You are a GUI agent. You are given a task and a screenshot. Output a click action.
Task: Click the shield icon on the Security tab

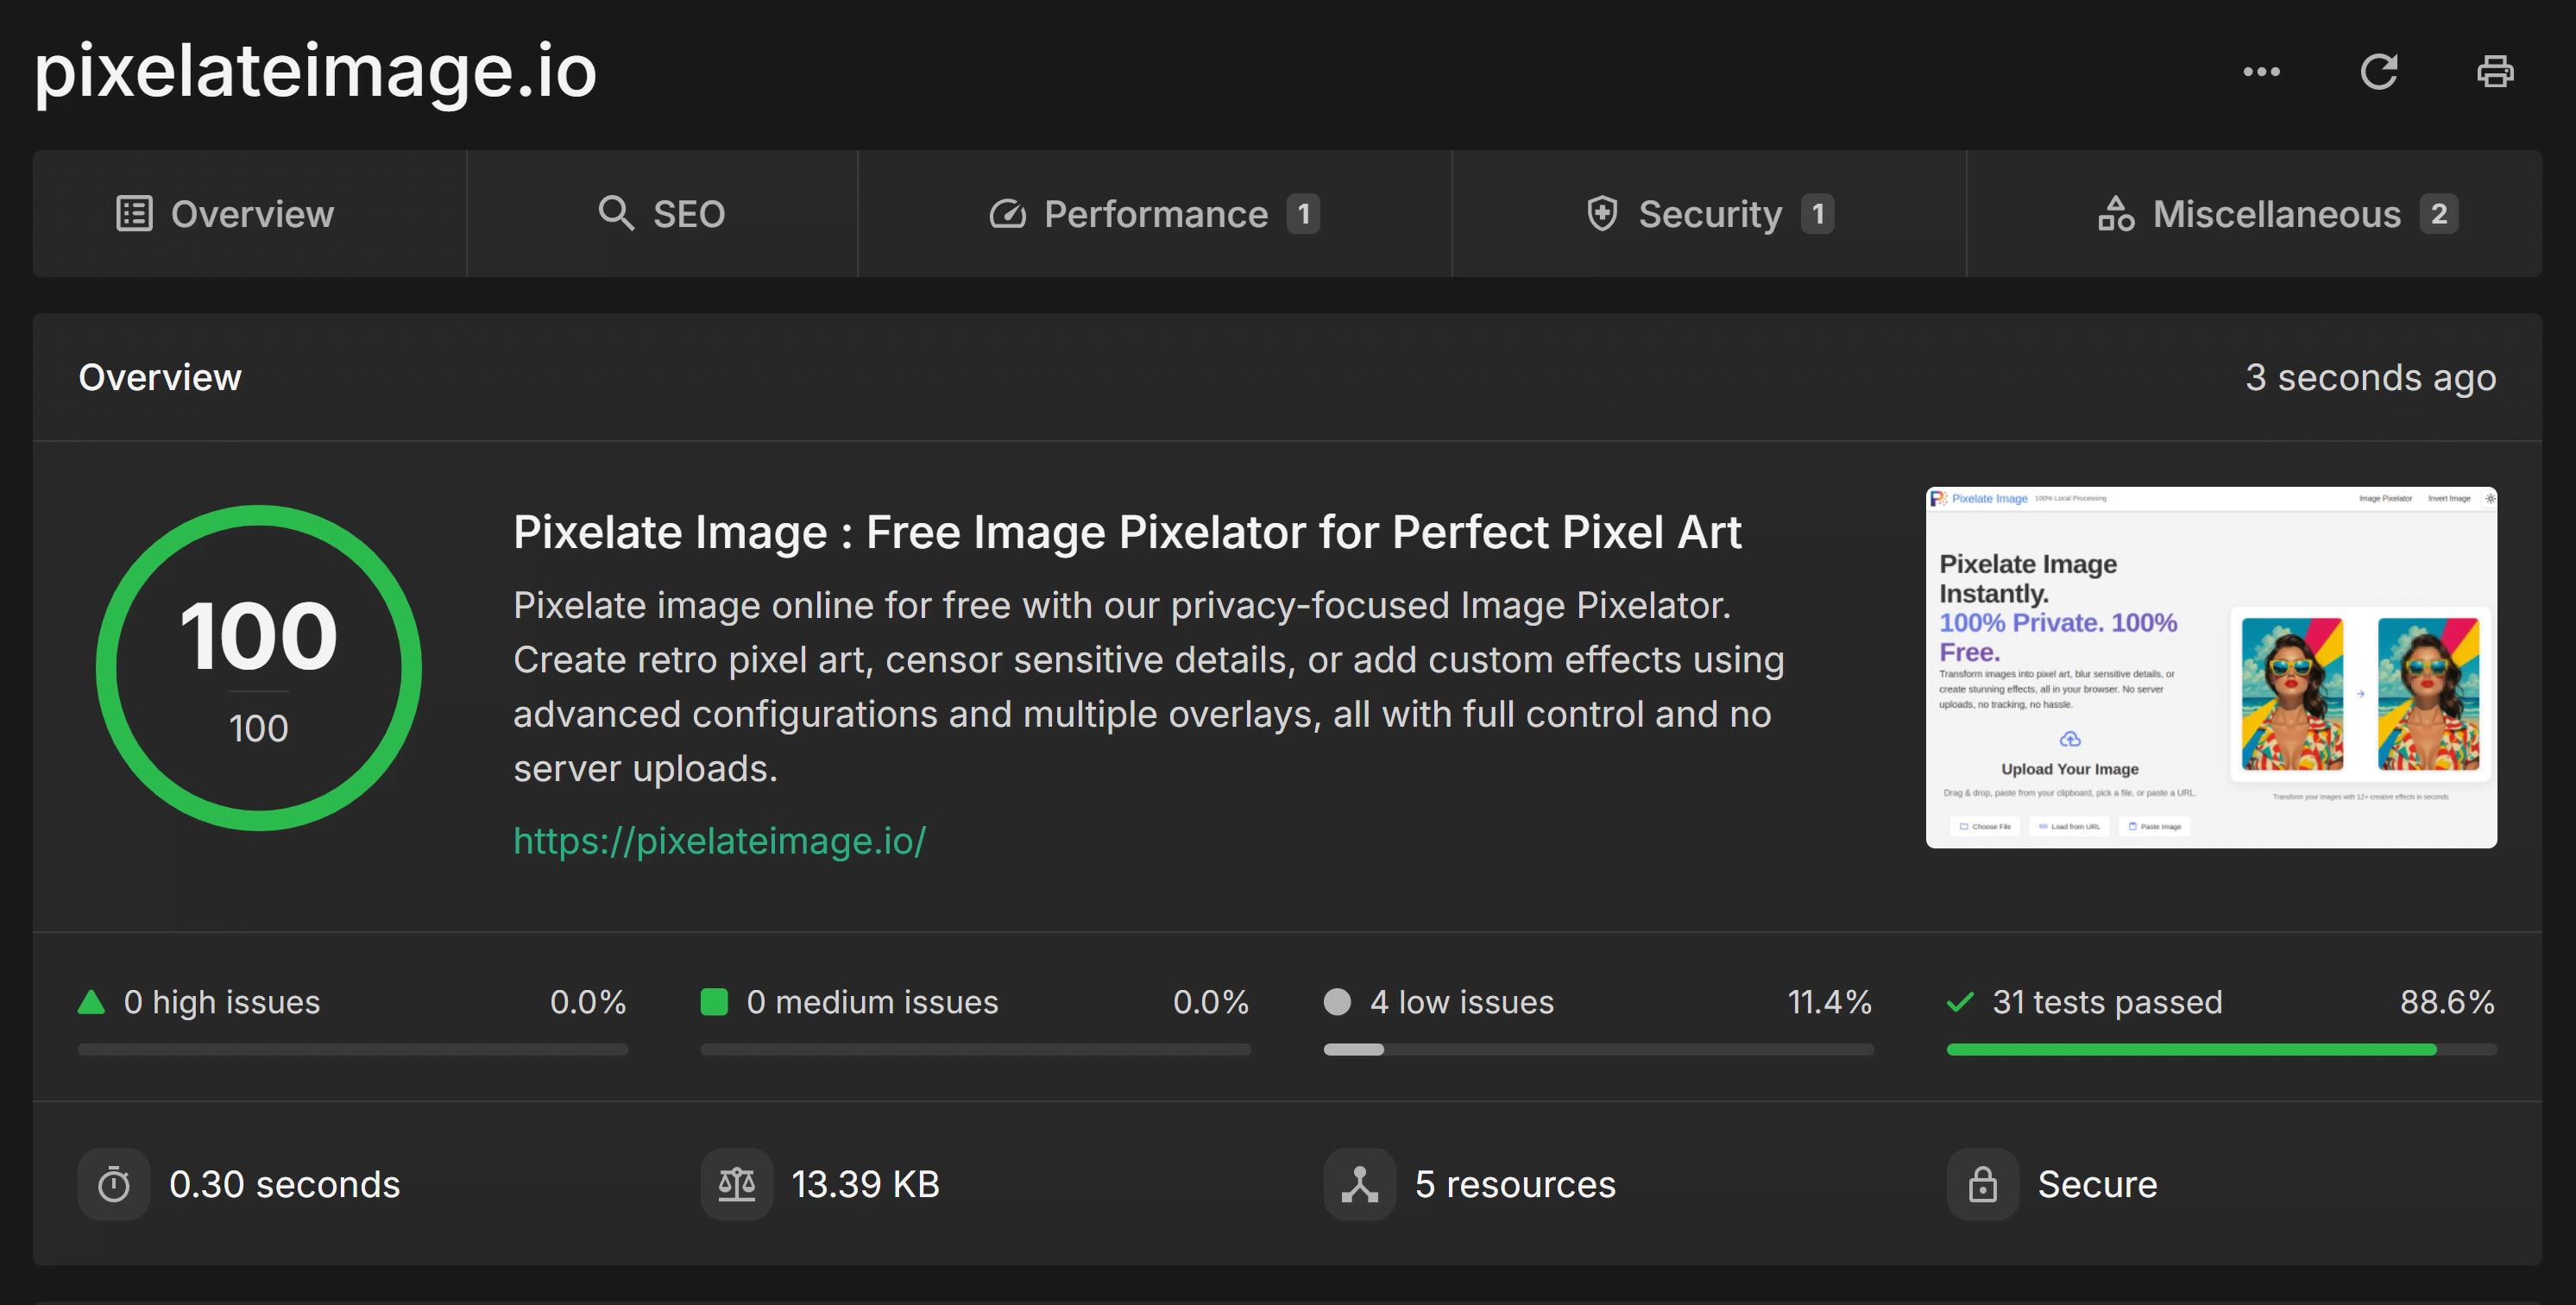pos(1602,213)
